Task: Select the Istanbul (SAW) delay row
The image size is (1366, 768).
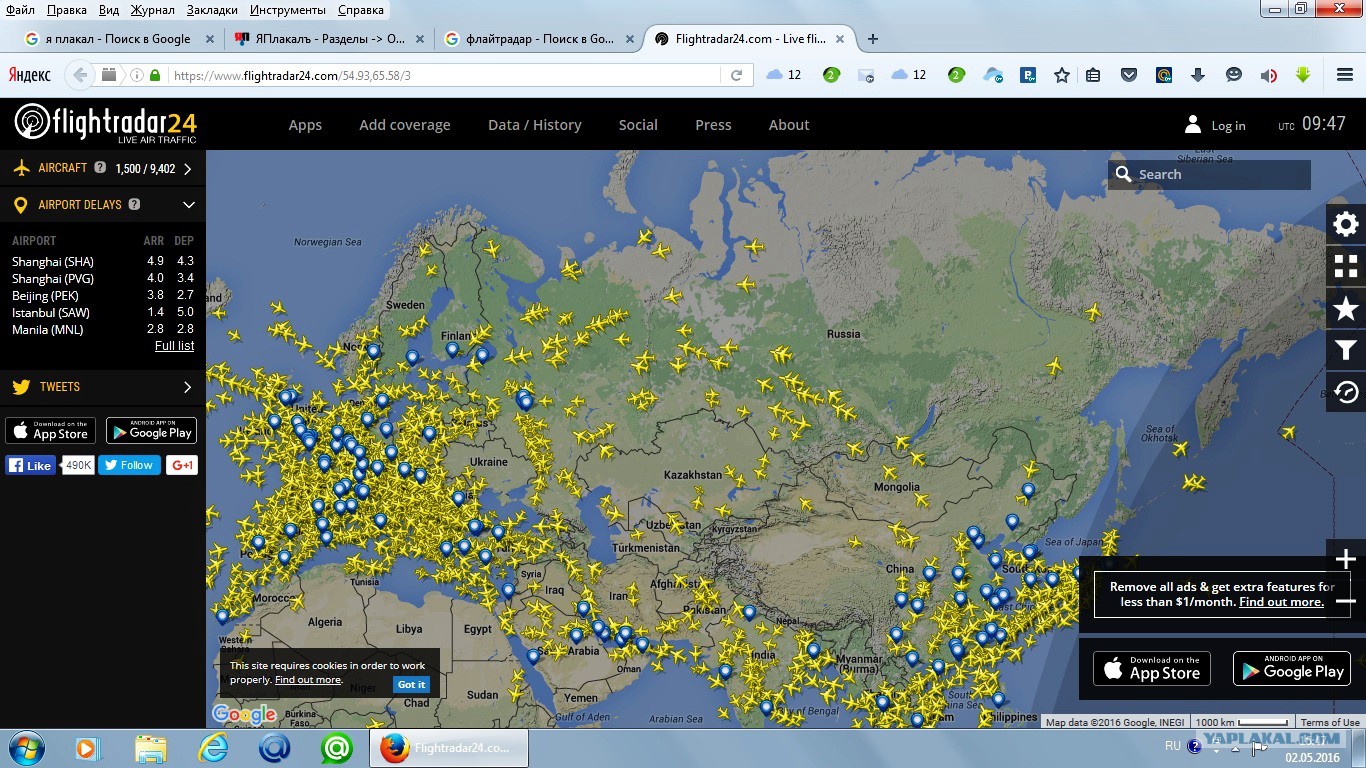Action: point(103,313)
